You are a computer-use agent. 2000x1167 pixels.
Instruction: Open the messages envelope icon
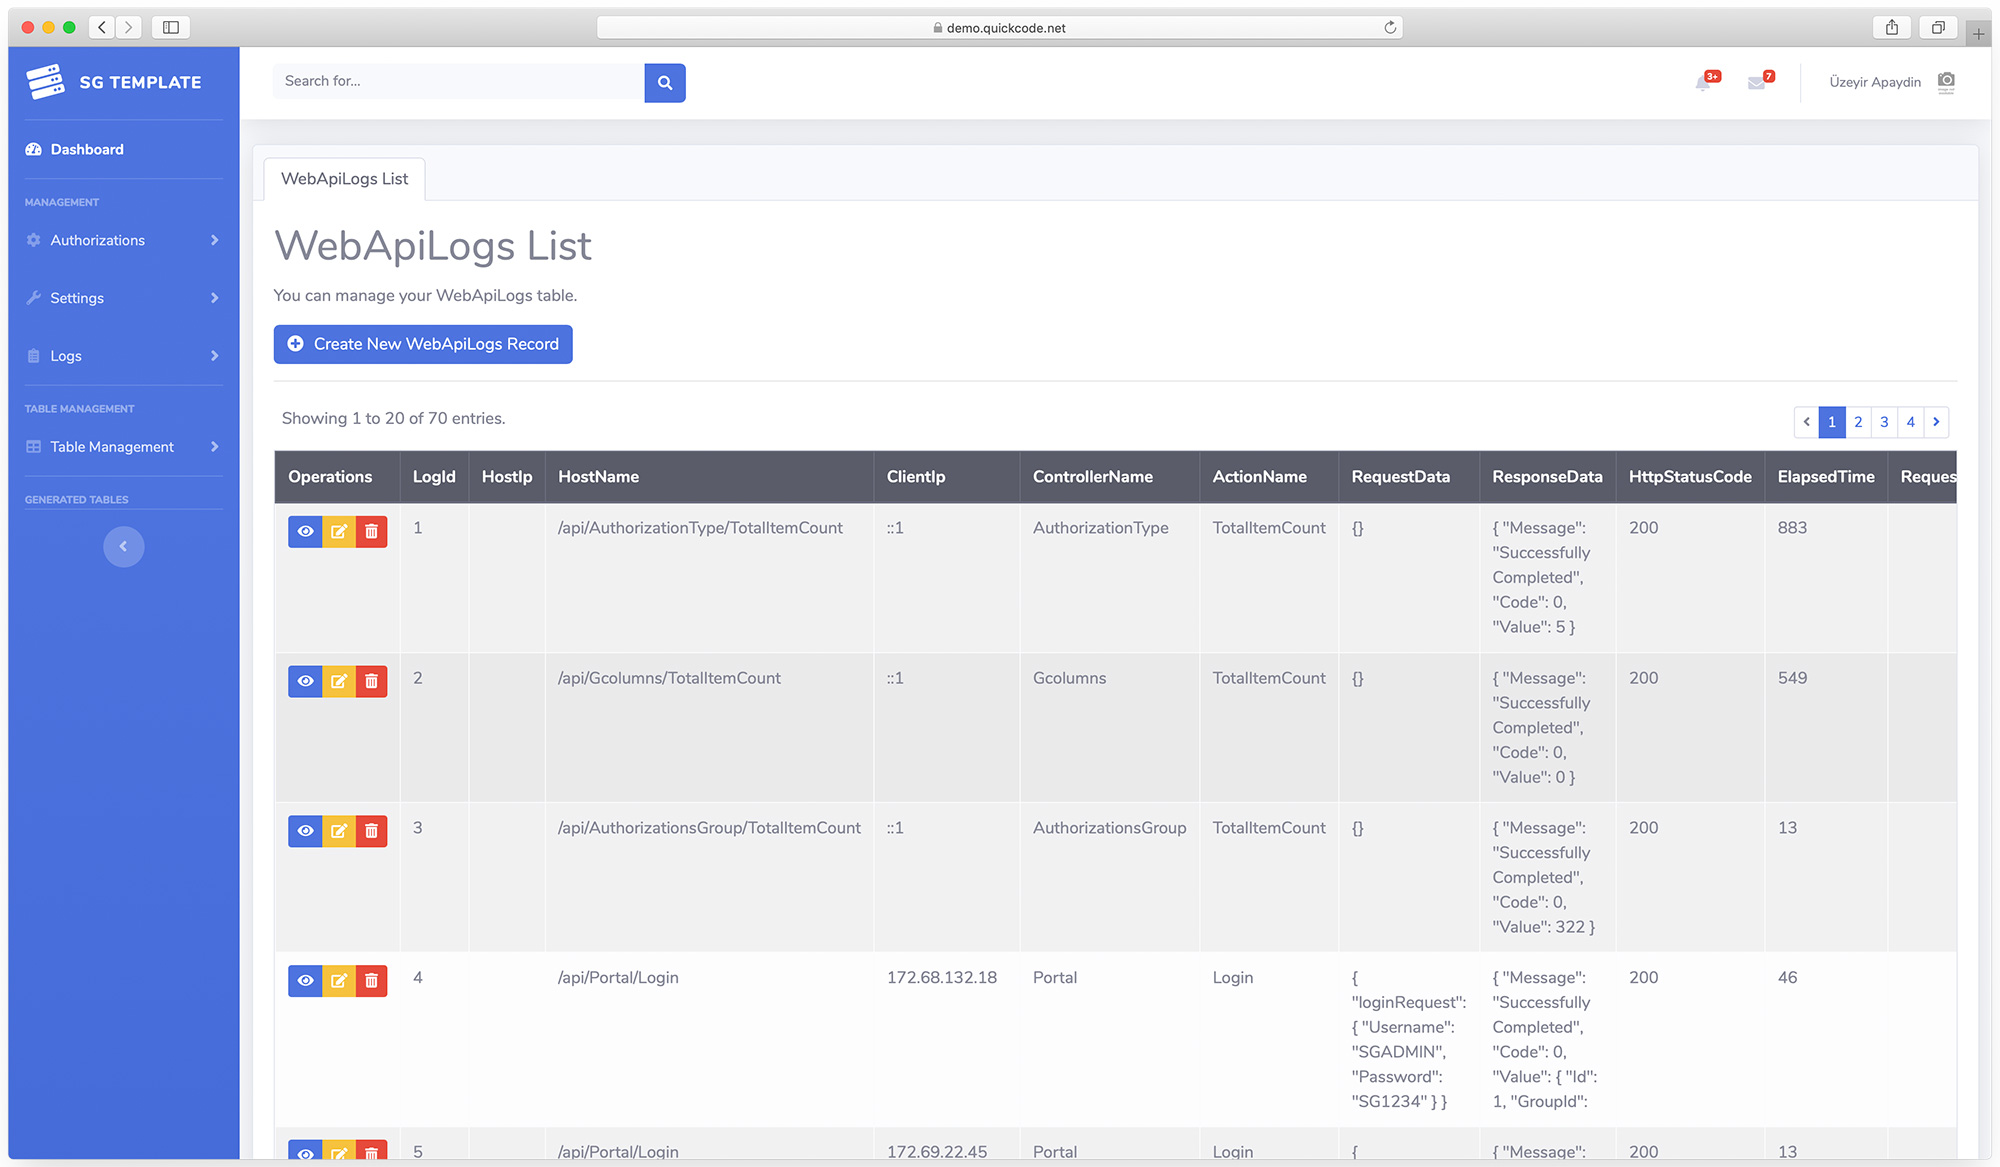tap(1756, 83)
